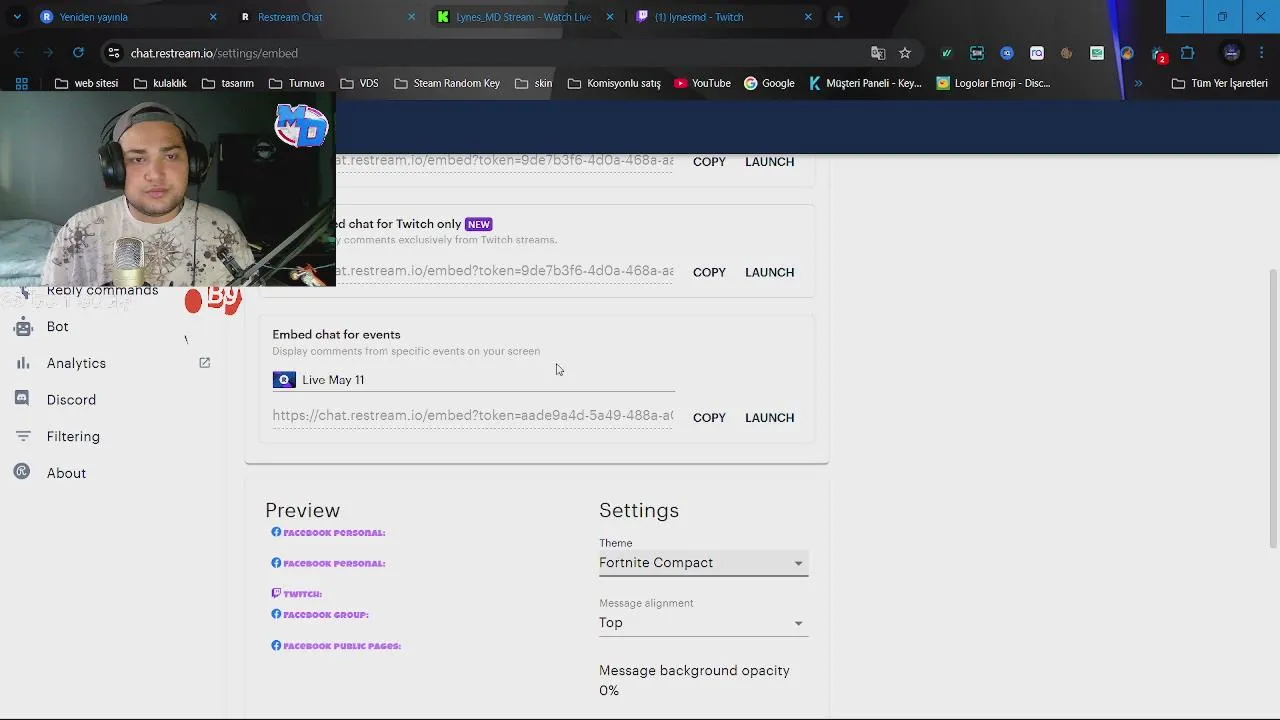Close the lynesmd - Twitch tab
The height and width of the screenshot is (720, 1280).
click(808, 17)
